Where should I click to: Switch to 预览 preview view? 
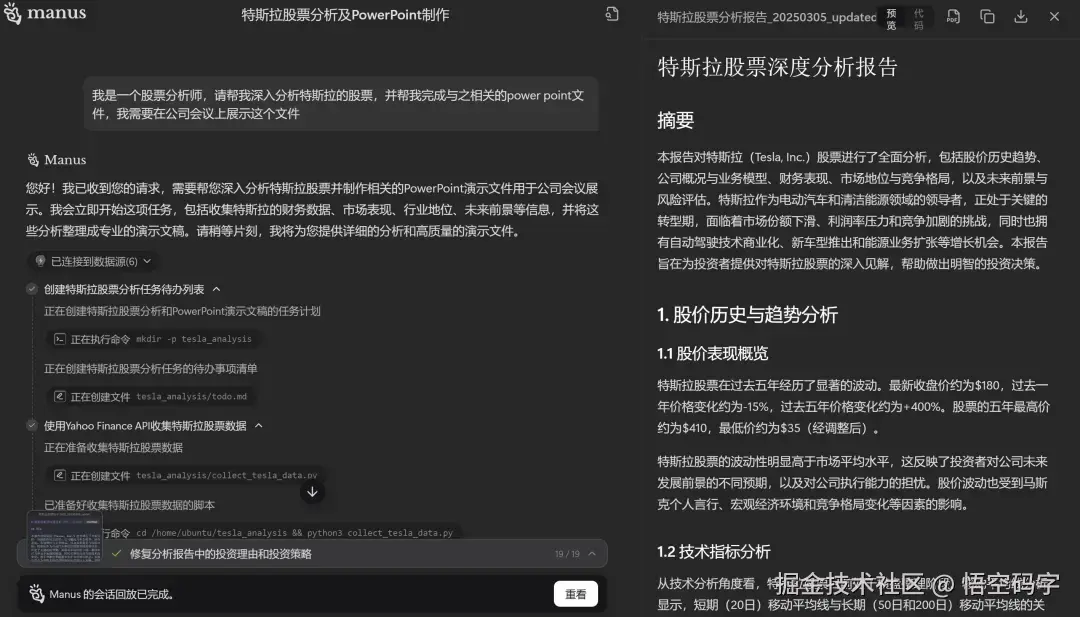point(890,17)
